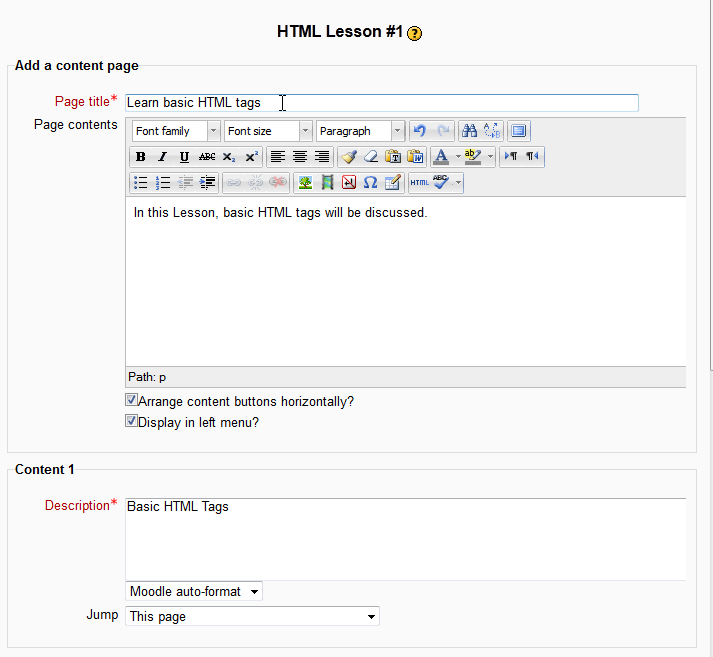Click the Find (binoculars) icon
Viewport: 713px width, 657px height.
tap(468, 131)
